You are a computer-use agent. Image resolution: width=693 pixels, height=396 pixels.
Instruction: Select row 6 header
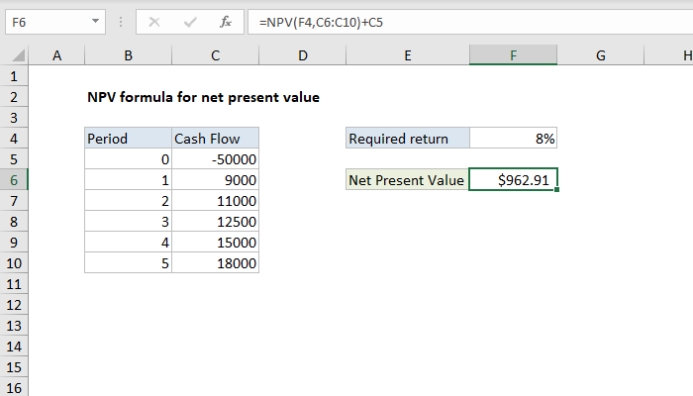[14, 180]
